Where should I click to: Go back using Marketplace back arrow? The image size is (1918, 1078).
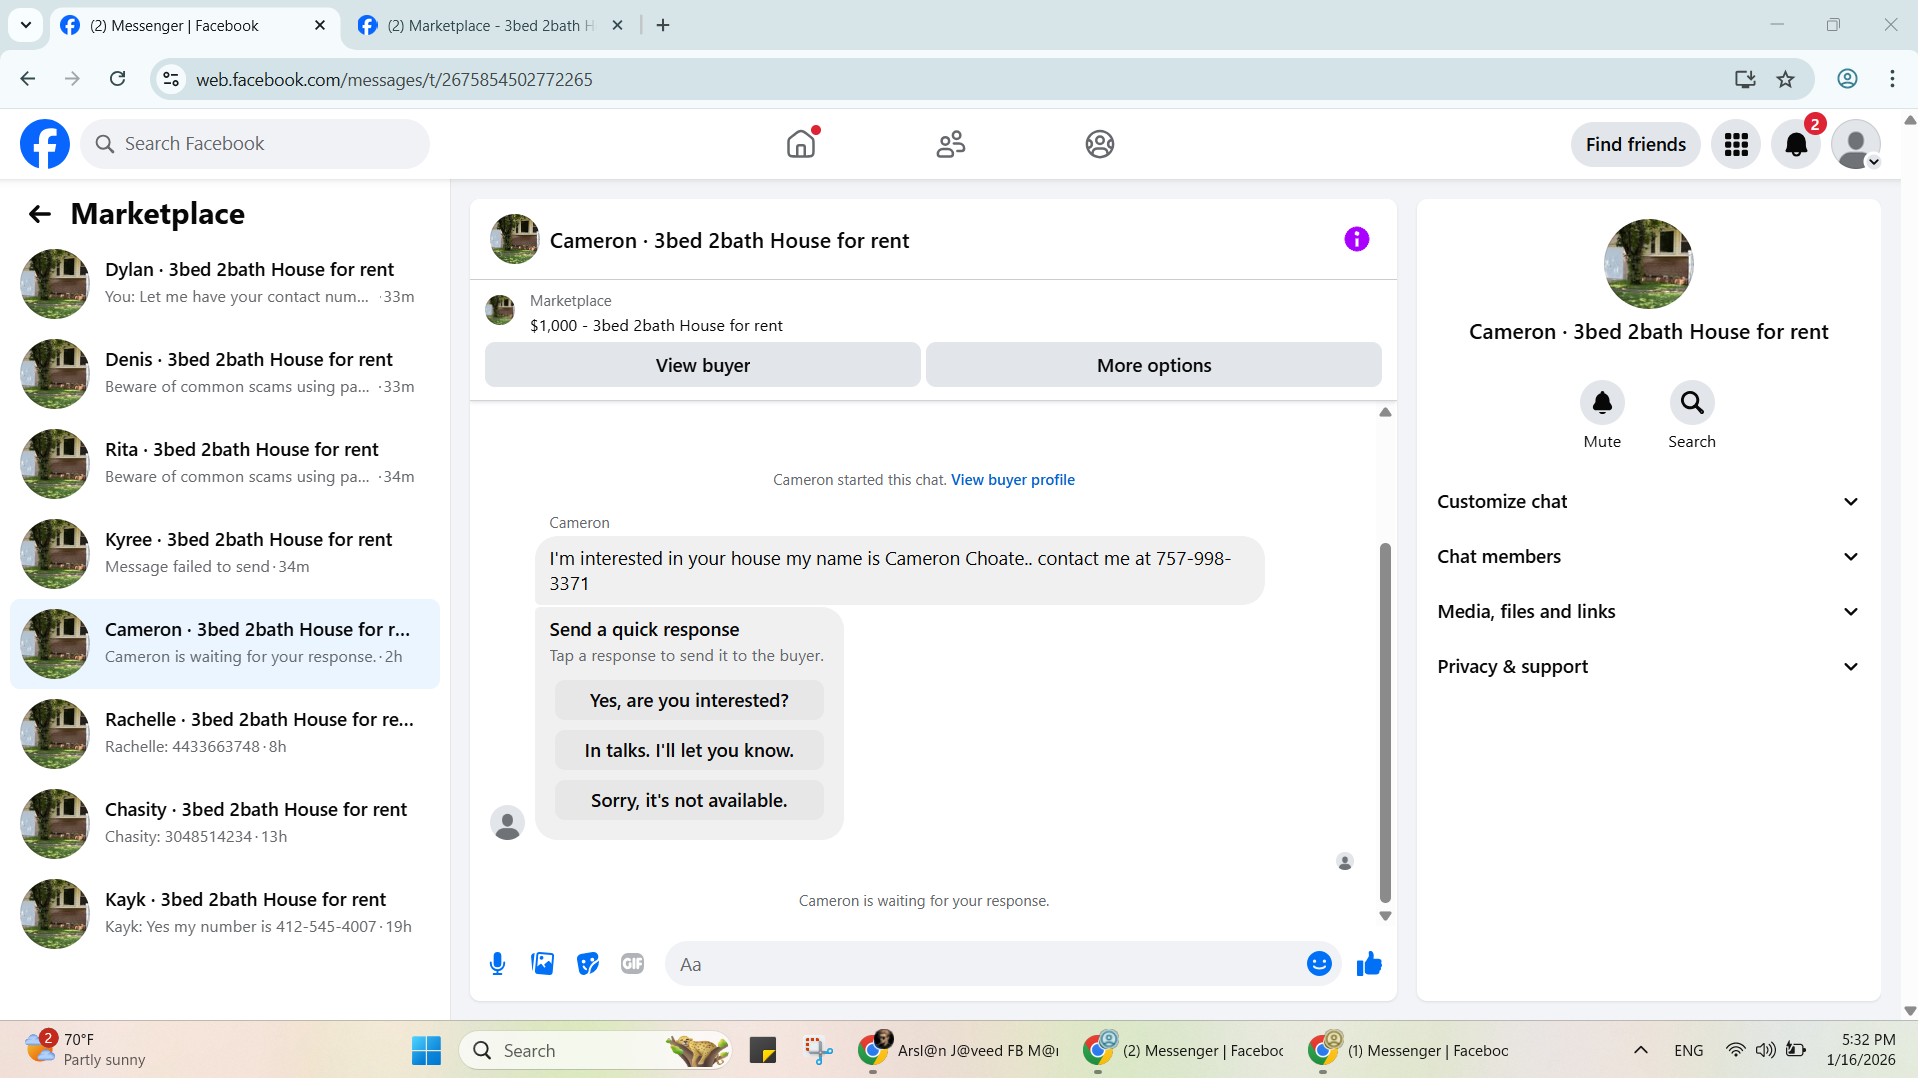tap(40, 214)
